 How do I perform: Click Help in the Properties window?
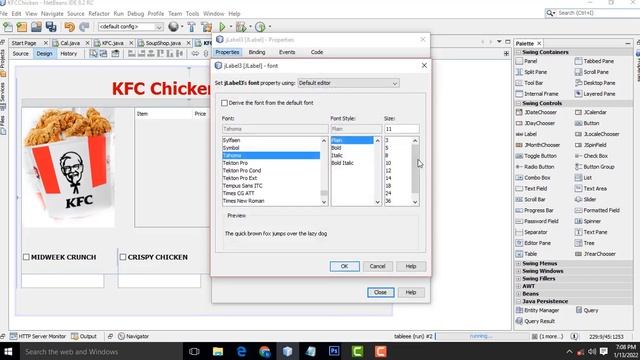tap(411, 293)
